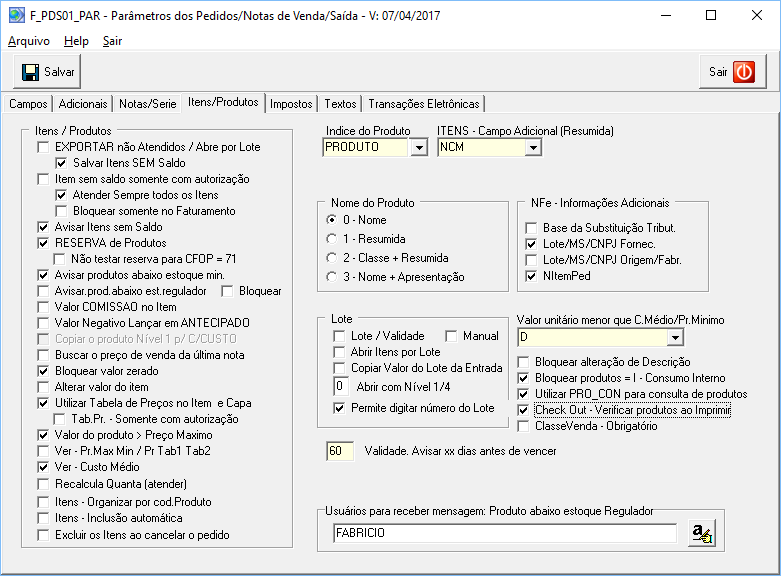Viewport: 781px width, 576px height.
Task: Toggle Check Out - Verificar produtos ao Imprimir
Action: tap(523, 410)
